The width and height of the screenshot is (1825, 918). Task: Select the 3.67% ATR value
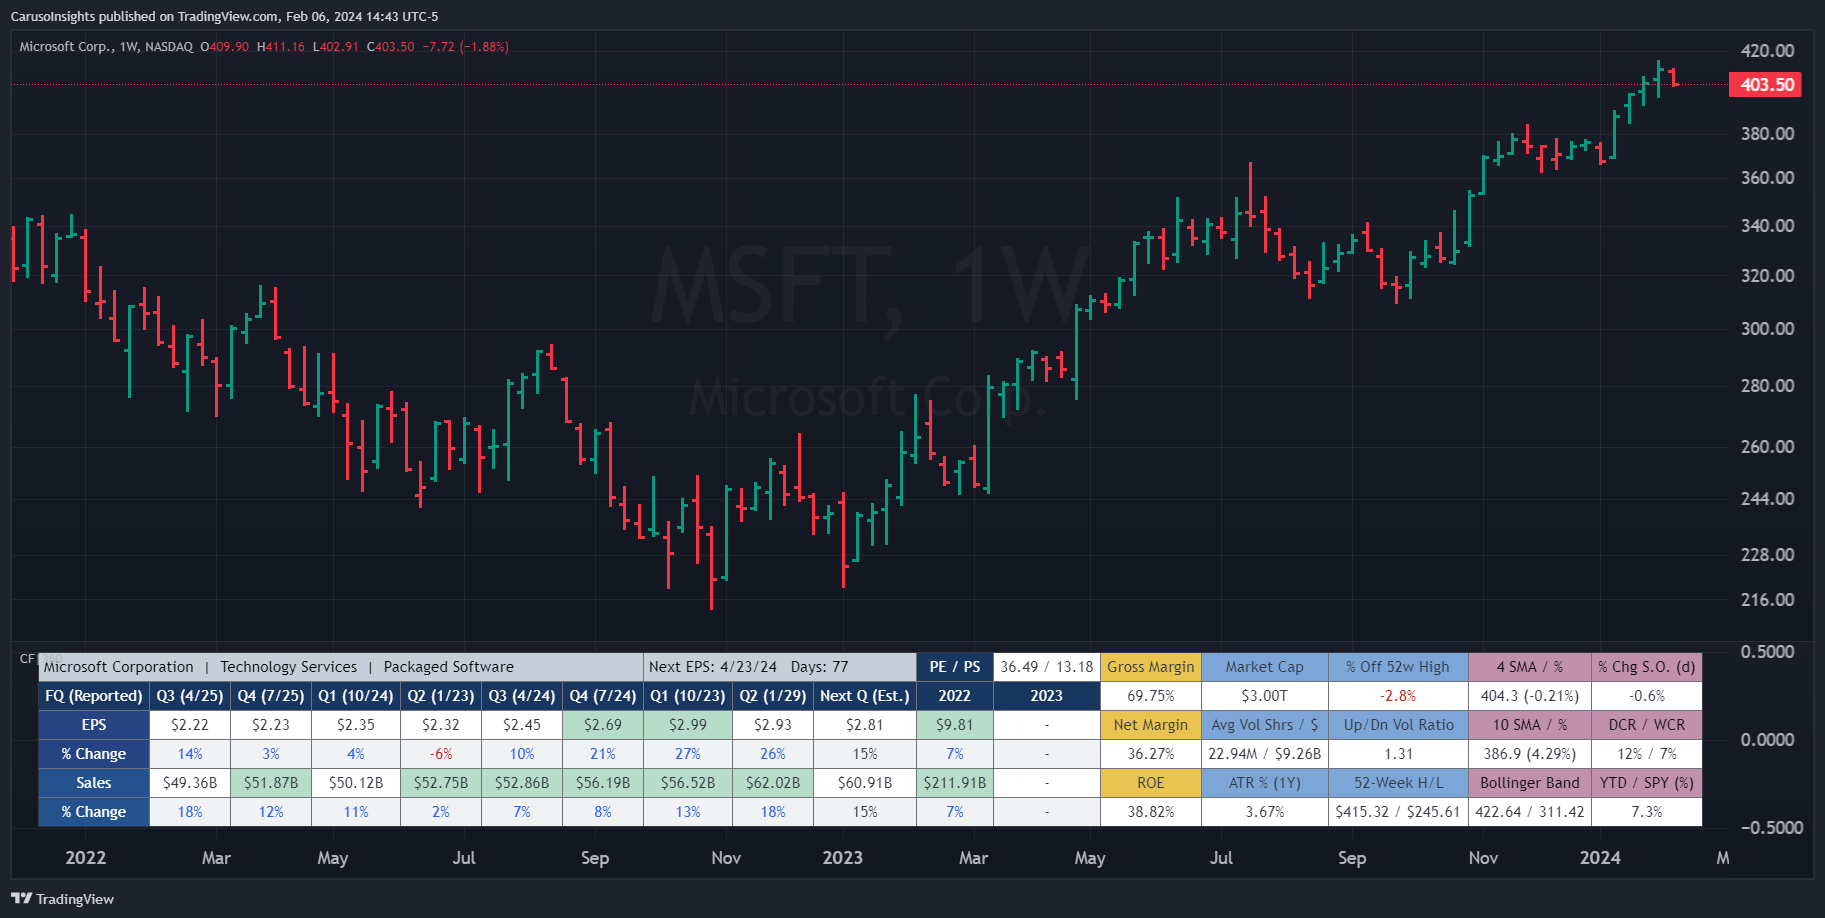[x=1265, y=812]
